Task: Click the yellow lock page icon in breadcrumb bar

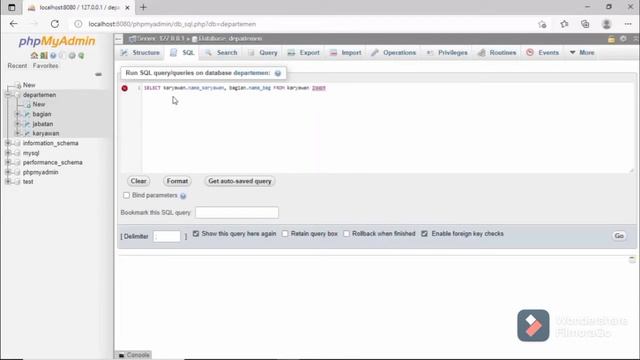Action: [611, 39]
